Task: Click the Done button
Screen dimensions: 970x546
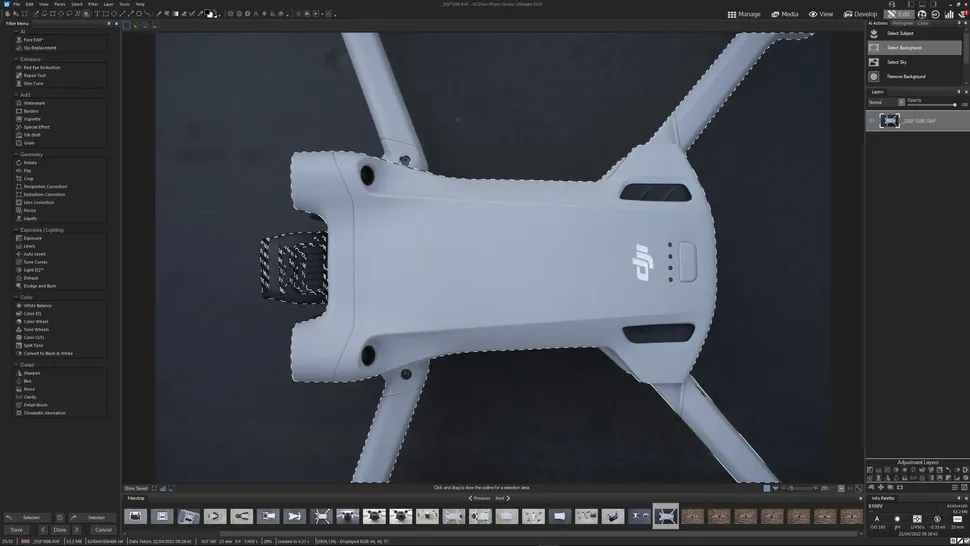Action: (60, 529)
